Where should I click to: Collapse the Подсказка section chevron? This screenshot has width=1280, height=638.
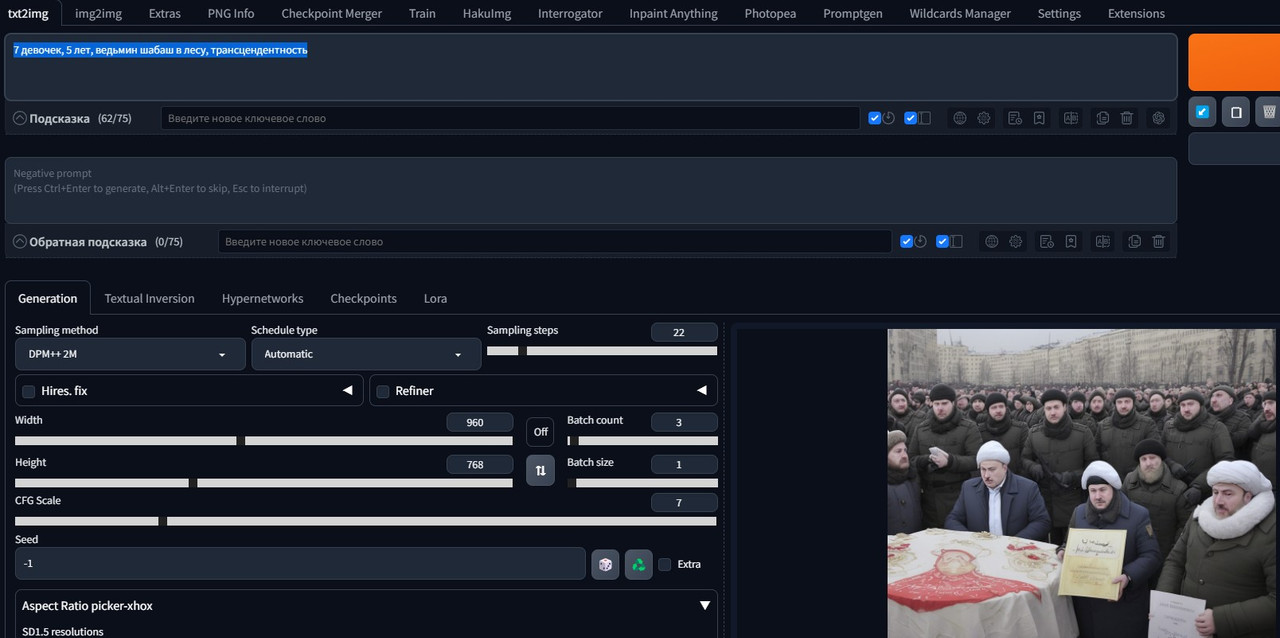pyautogui.click(x=20, y=118)
